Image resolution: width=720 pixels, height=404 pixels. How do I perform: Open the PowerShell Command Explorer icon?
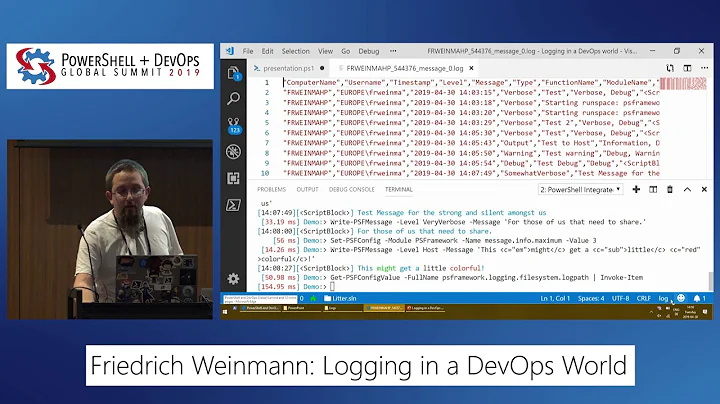[x=233, y=205]
